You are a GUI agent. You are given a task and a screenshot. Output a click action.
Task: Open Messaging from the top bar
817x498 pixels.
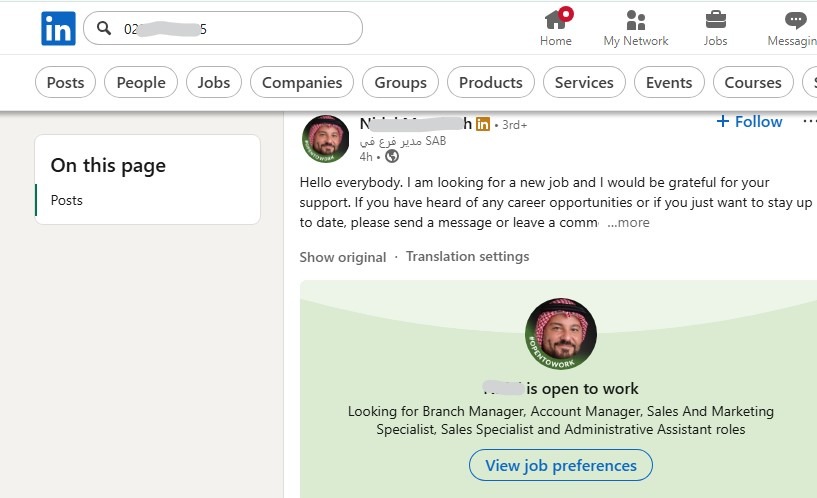[x=795, y=20]
